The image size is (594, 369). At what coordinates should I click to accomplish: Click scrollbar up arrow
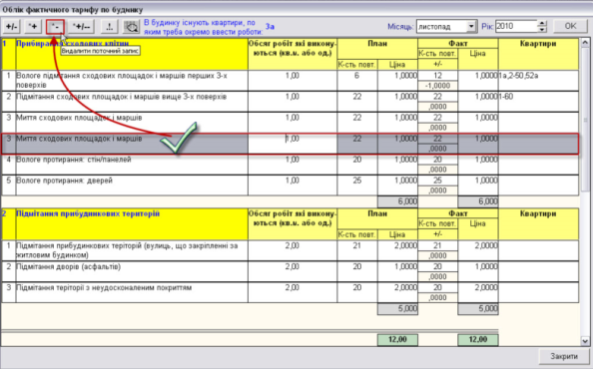pyautogui.click(x=585, y=43)
